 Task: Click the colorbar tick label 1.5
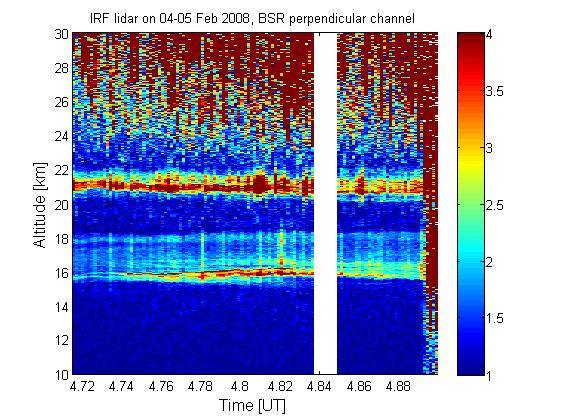tap(494, 318)
